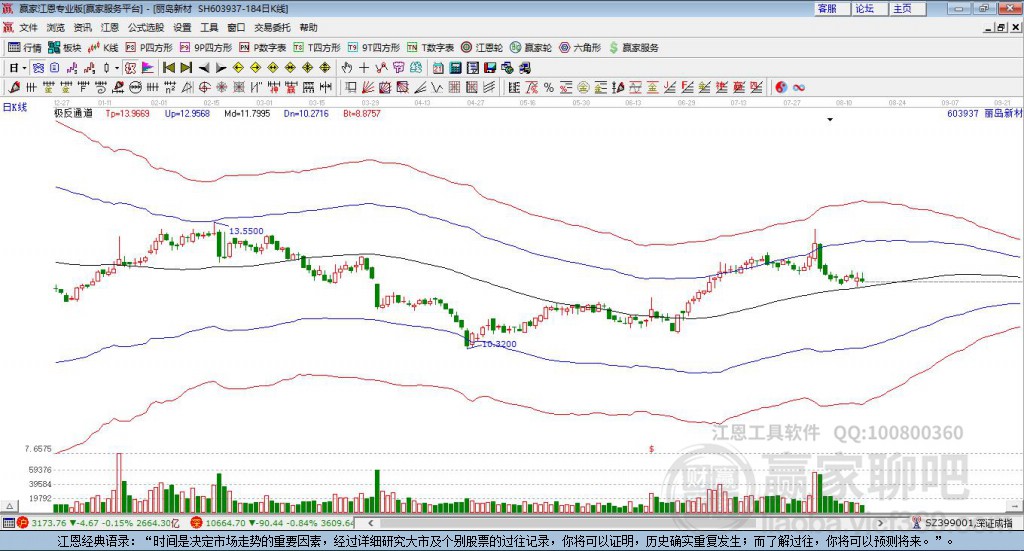Viewport: 1024px width, 551px height.
Task: Click the percent sign drawing tool
Action: click(x=549, y=87)
